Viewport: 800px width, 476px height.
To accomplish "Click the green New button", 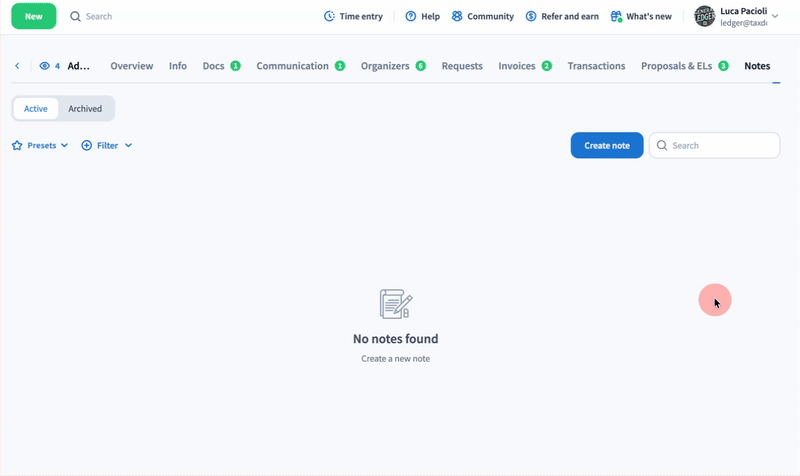I will tap(34, 17).
